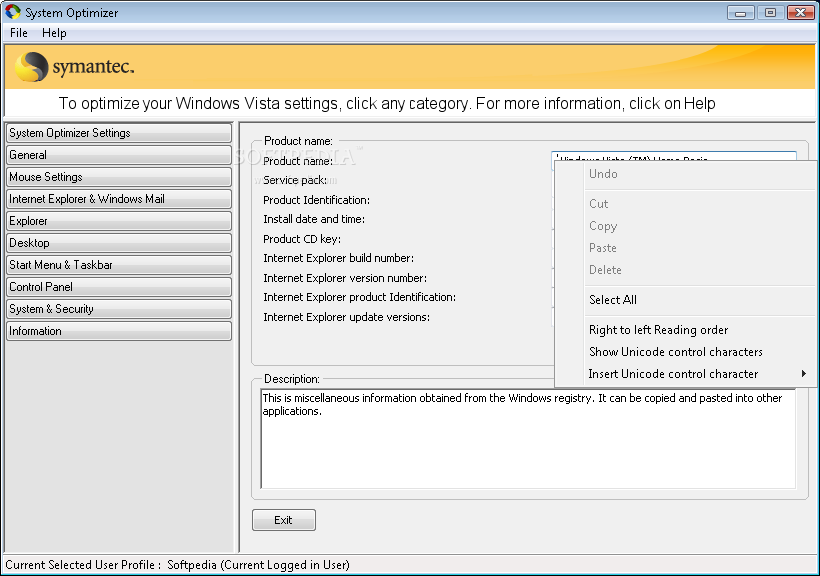Image resolution: width=820 pixels, height=576 pixels.
Task: Choose Undo in the context menu
Action: click(x=685, y=174)
